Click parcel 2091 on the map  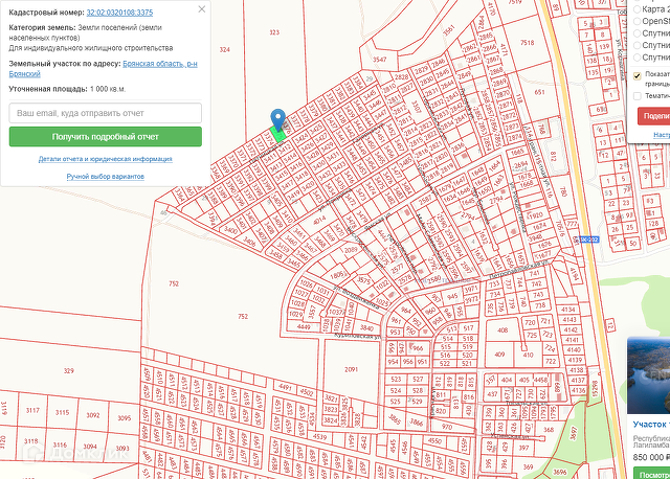coord(351,369)
